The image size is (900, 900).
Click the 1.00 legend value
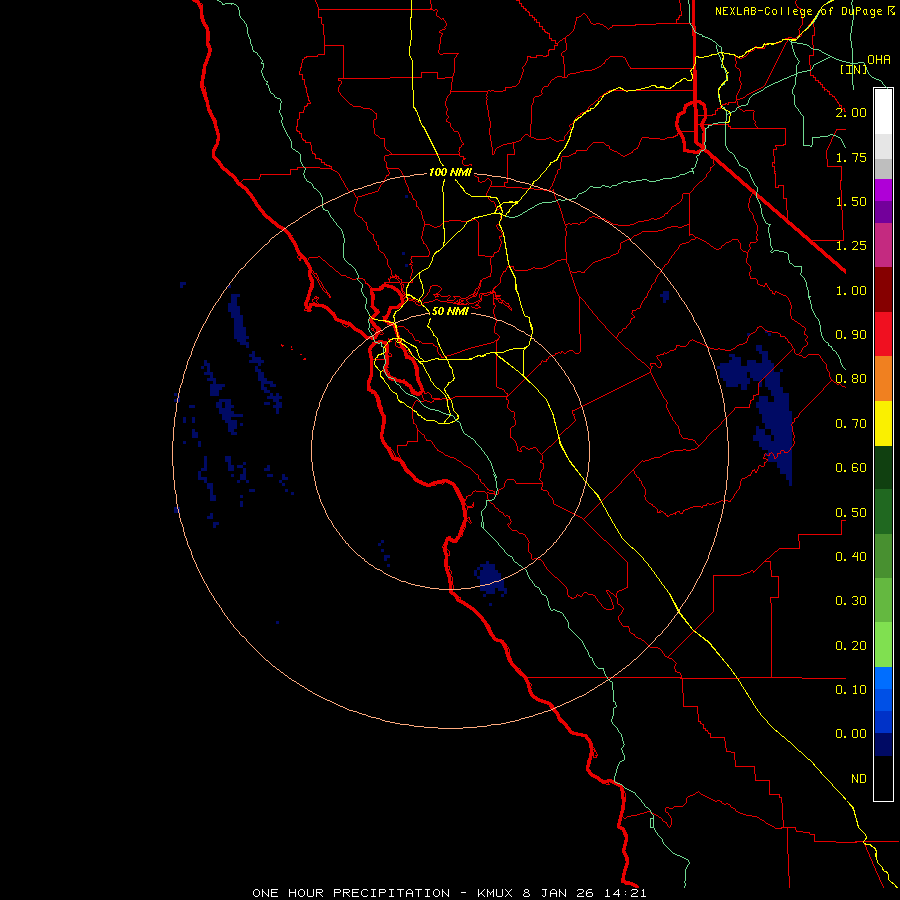[x=851, y=290]
